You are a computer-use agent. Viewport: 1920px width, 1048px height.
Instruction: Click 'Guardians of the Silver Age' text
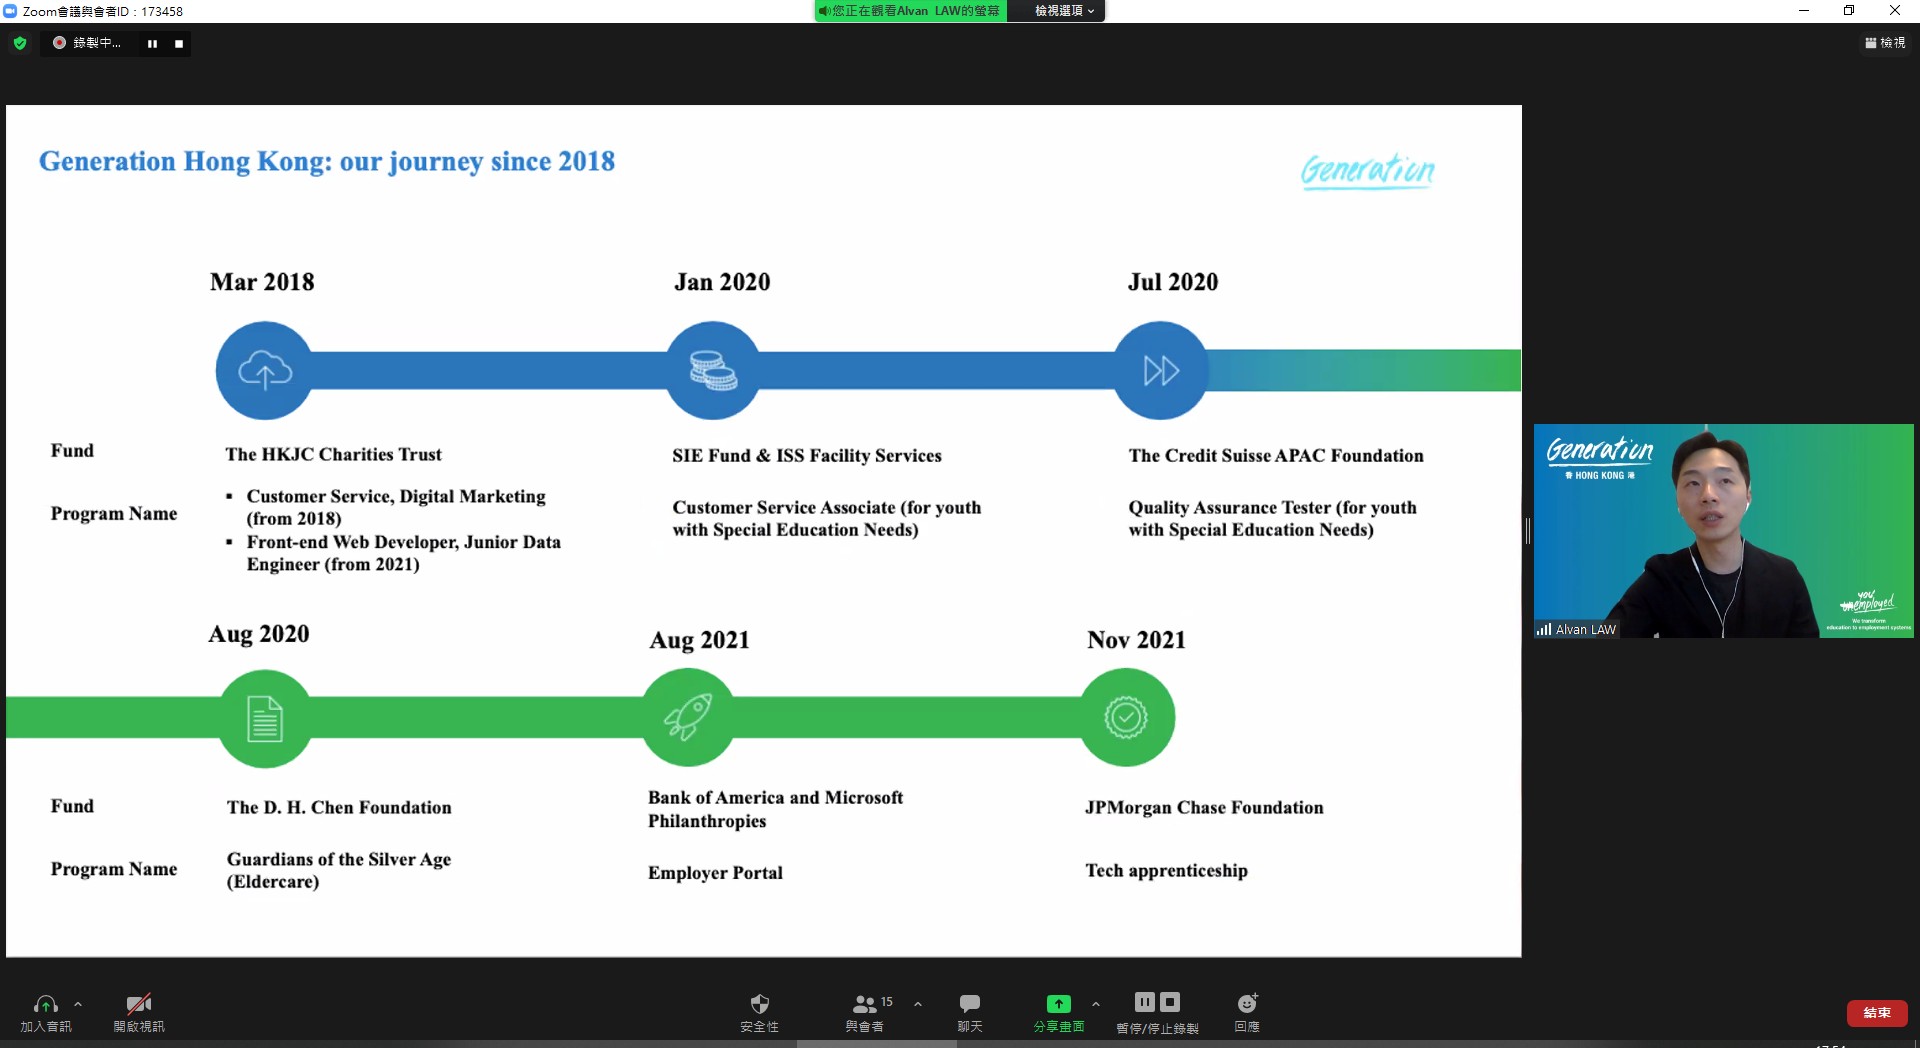(339, 860)
